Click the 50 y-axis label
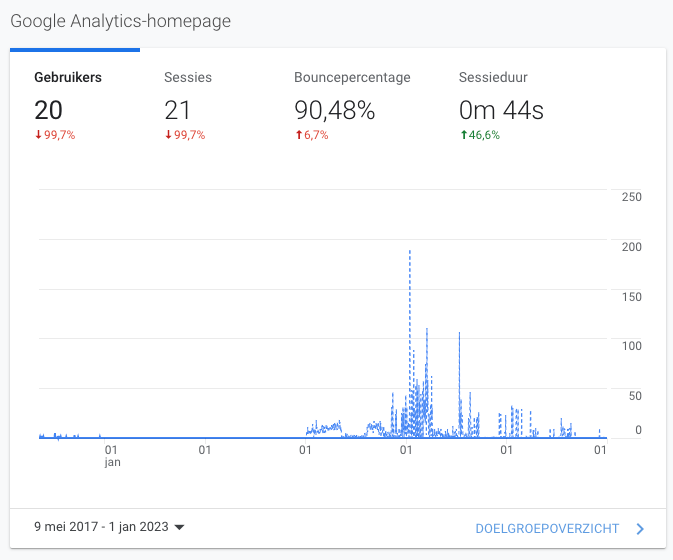The height and width of the screenshot is (560, 673). click(x=635, y=396)
